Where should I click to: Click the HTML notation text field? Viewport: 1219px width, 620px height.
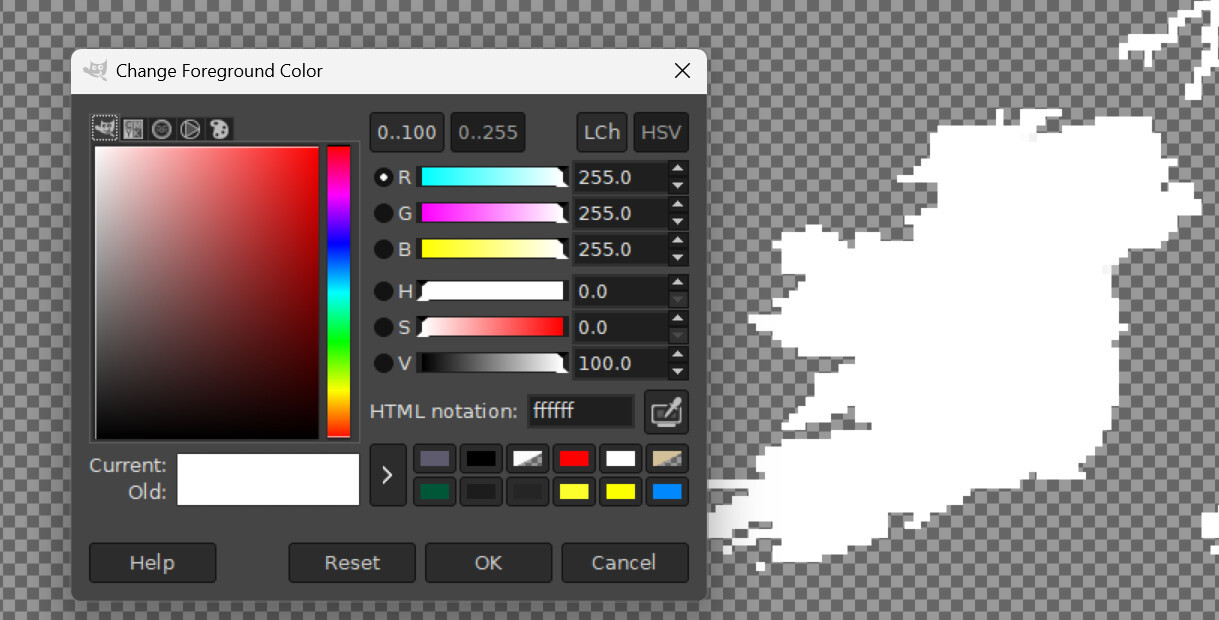(581, 411)
